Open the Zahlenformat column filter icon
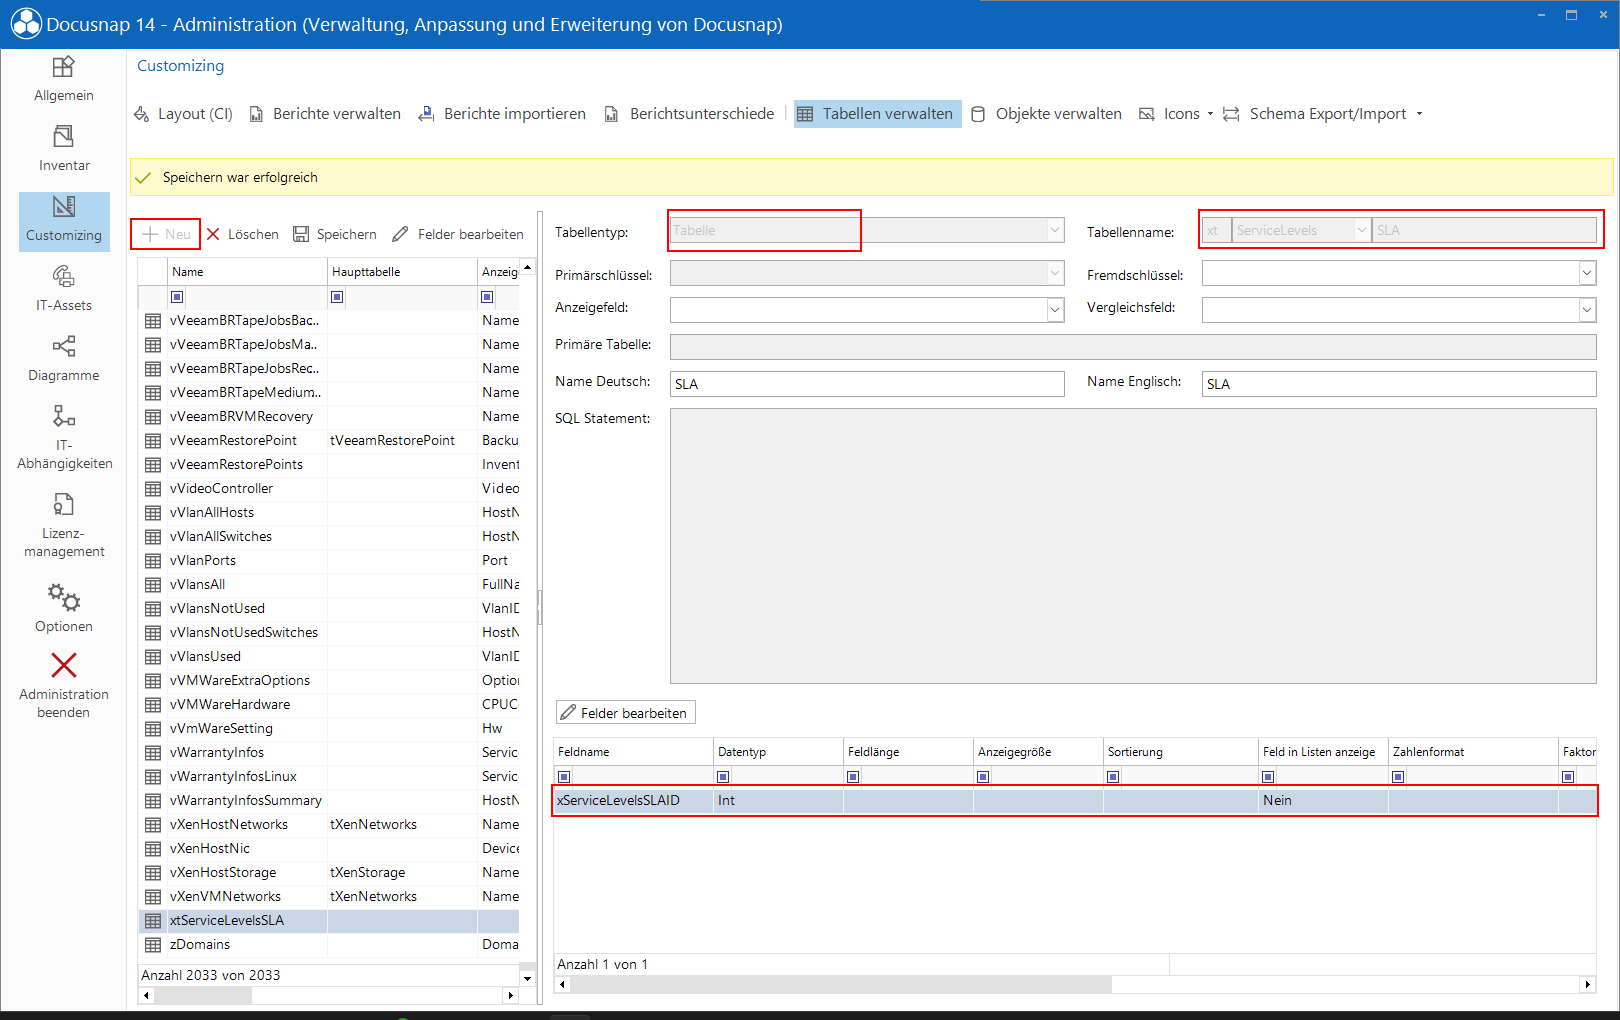Image resolution: width=1620 pixels, height=1020 pixels. pos(1398,777)
